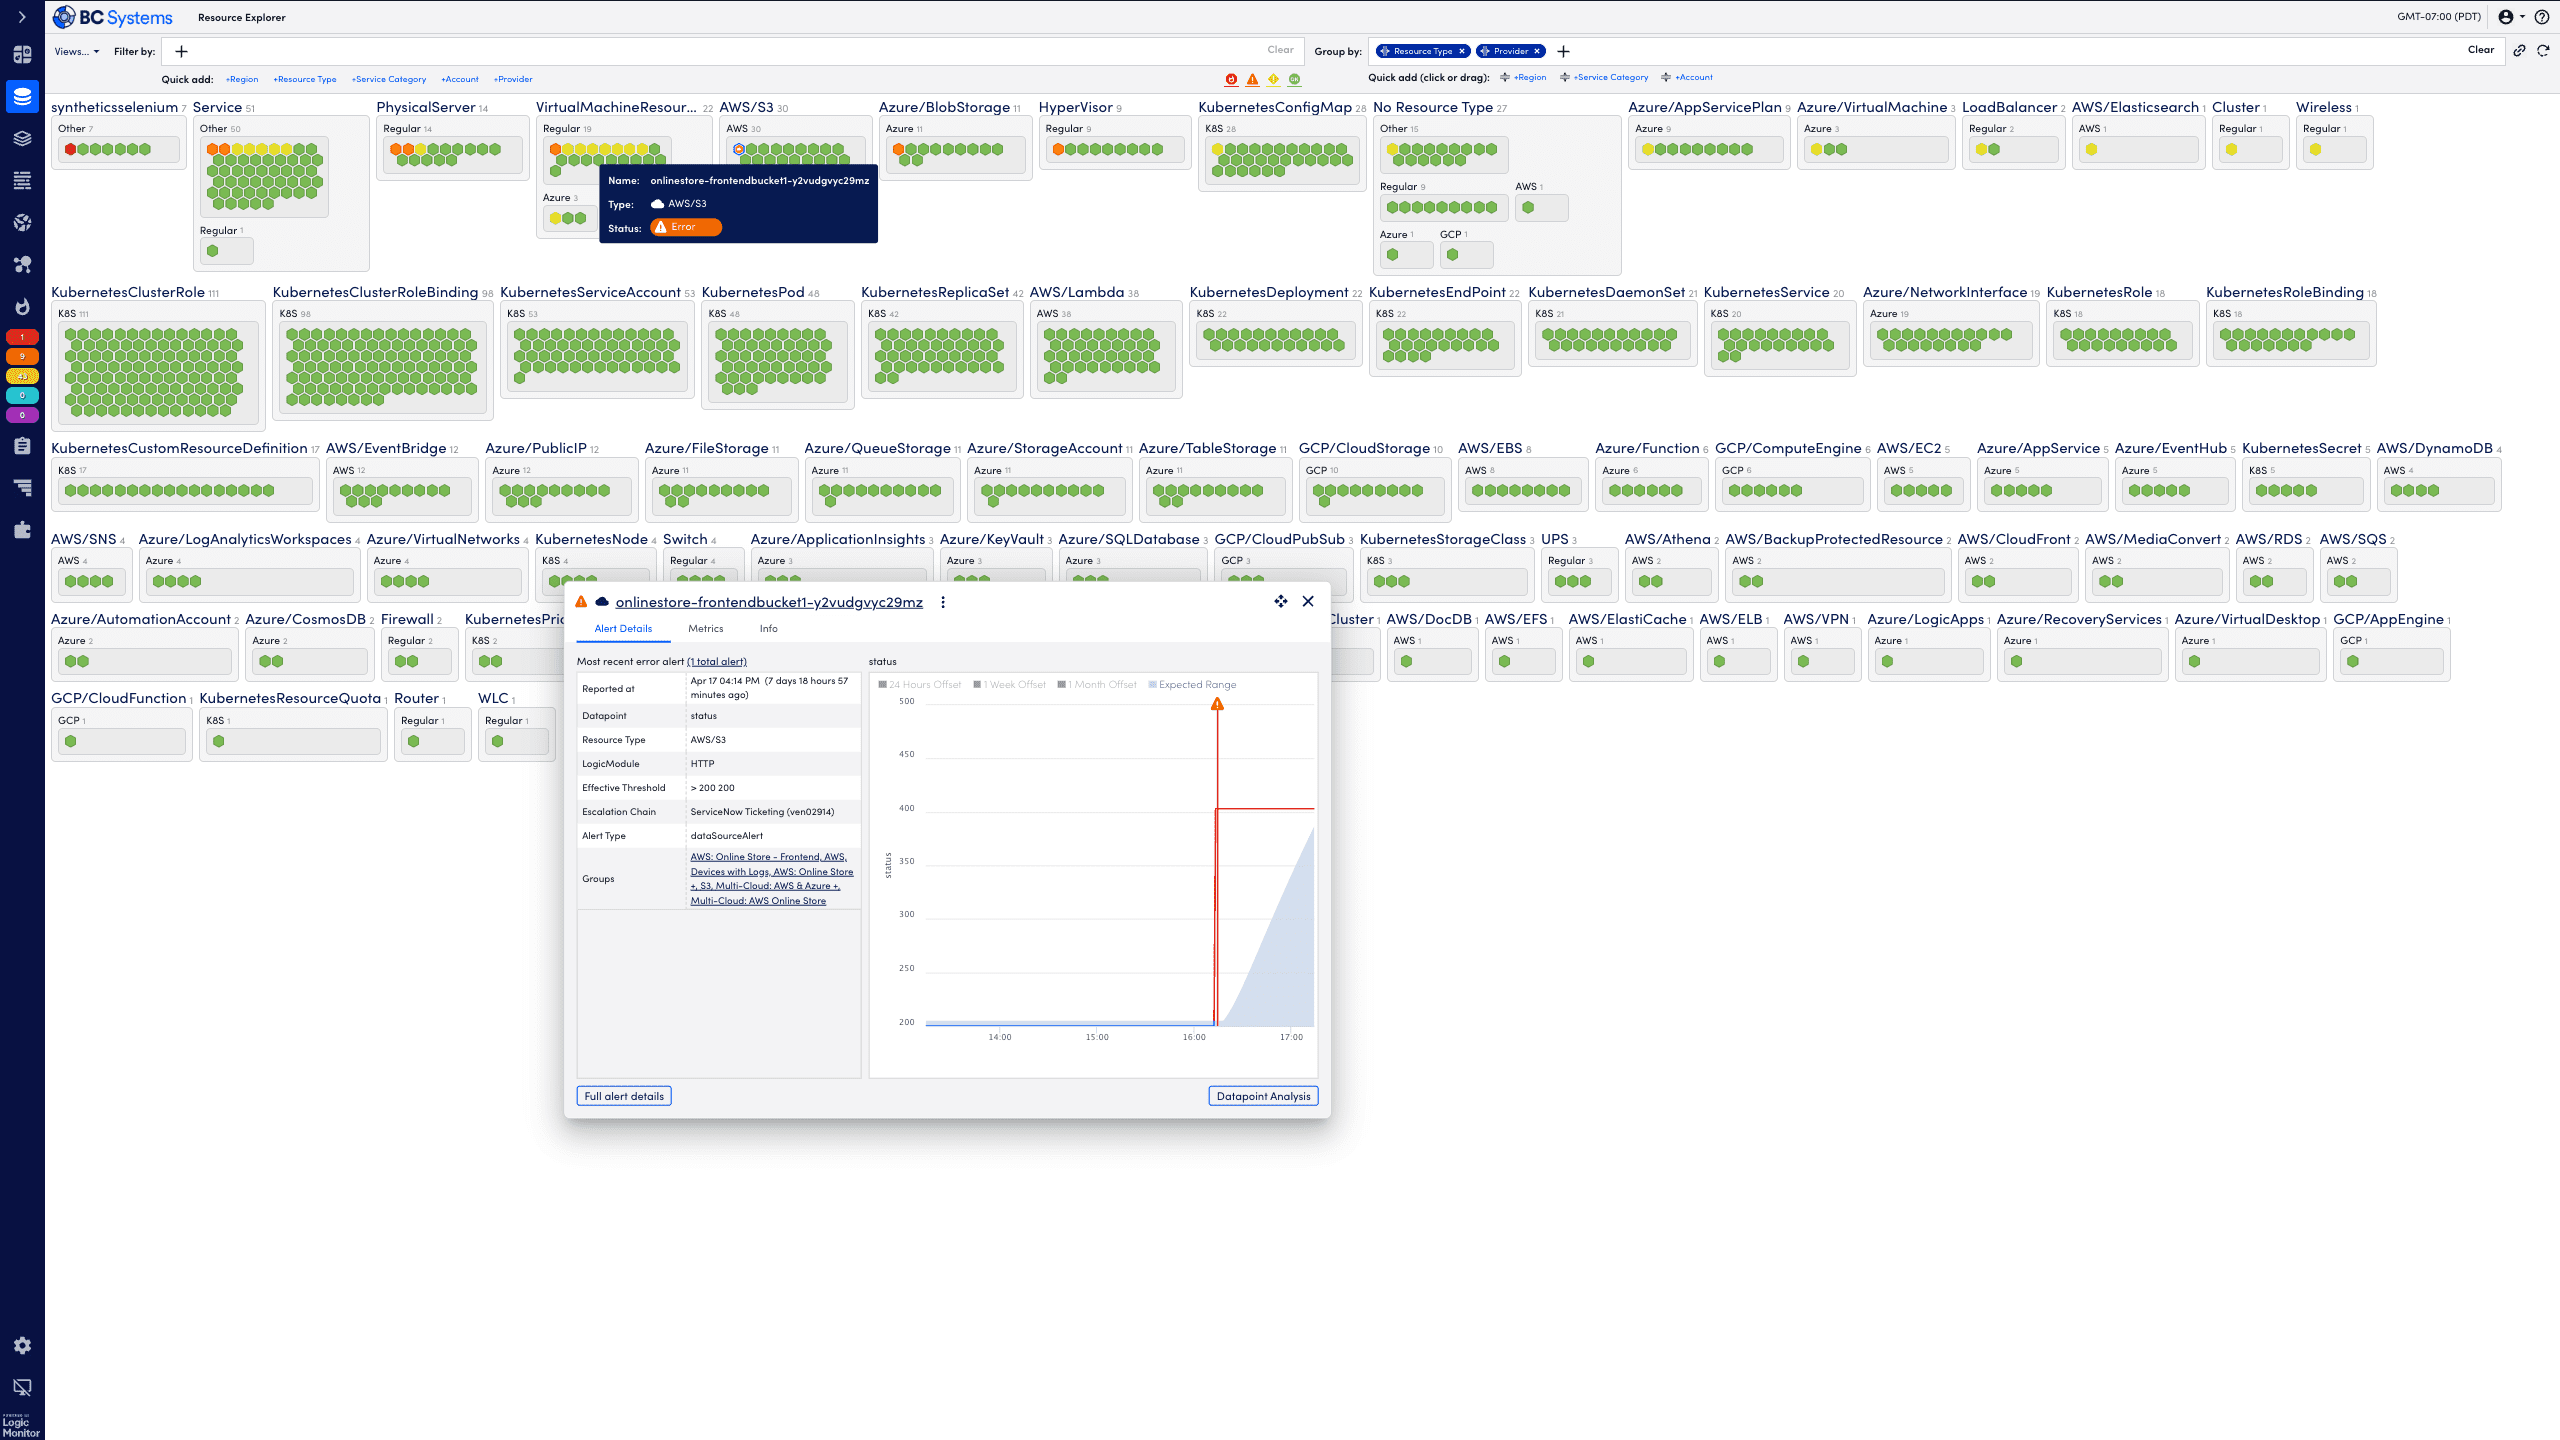Open the 1 total alert link
This screenshot has height=1440, width=2560.
click(717, 662)
